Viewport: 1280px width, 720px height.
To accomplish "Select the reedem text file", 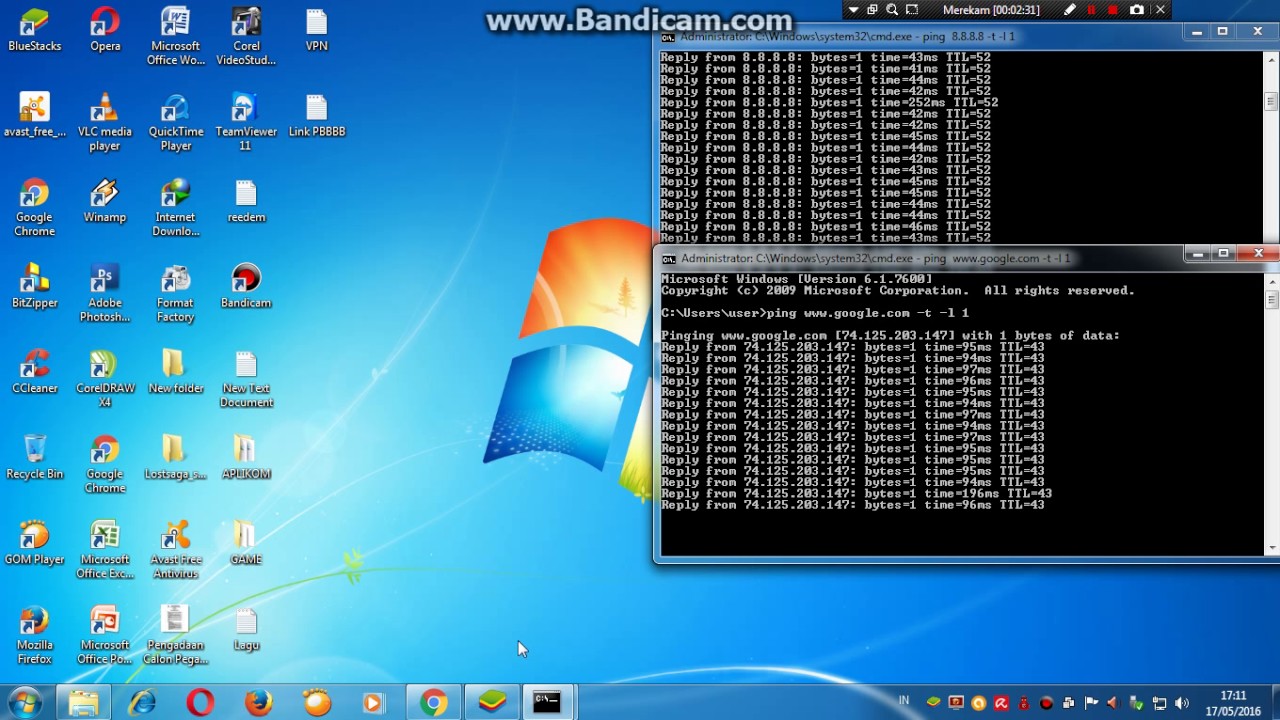I will 246,202.
